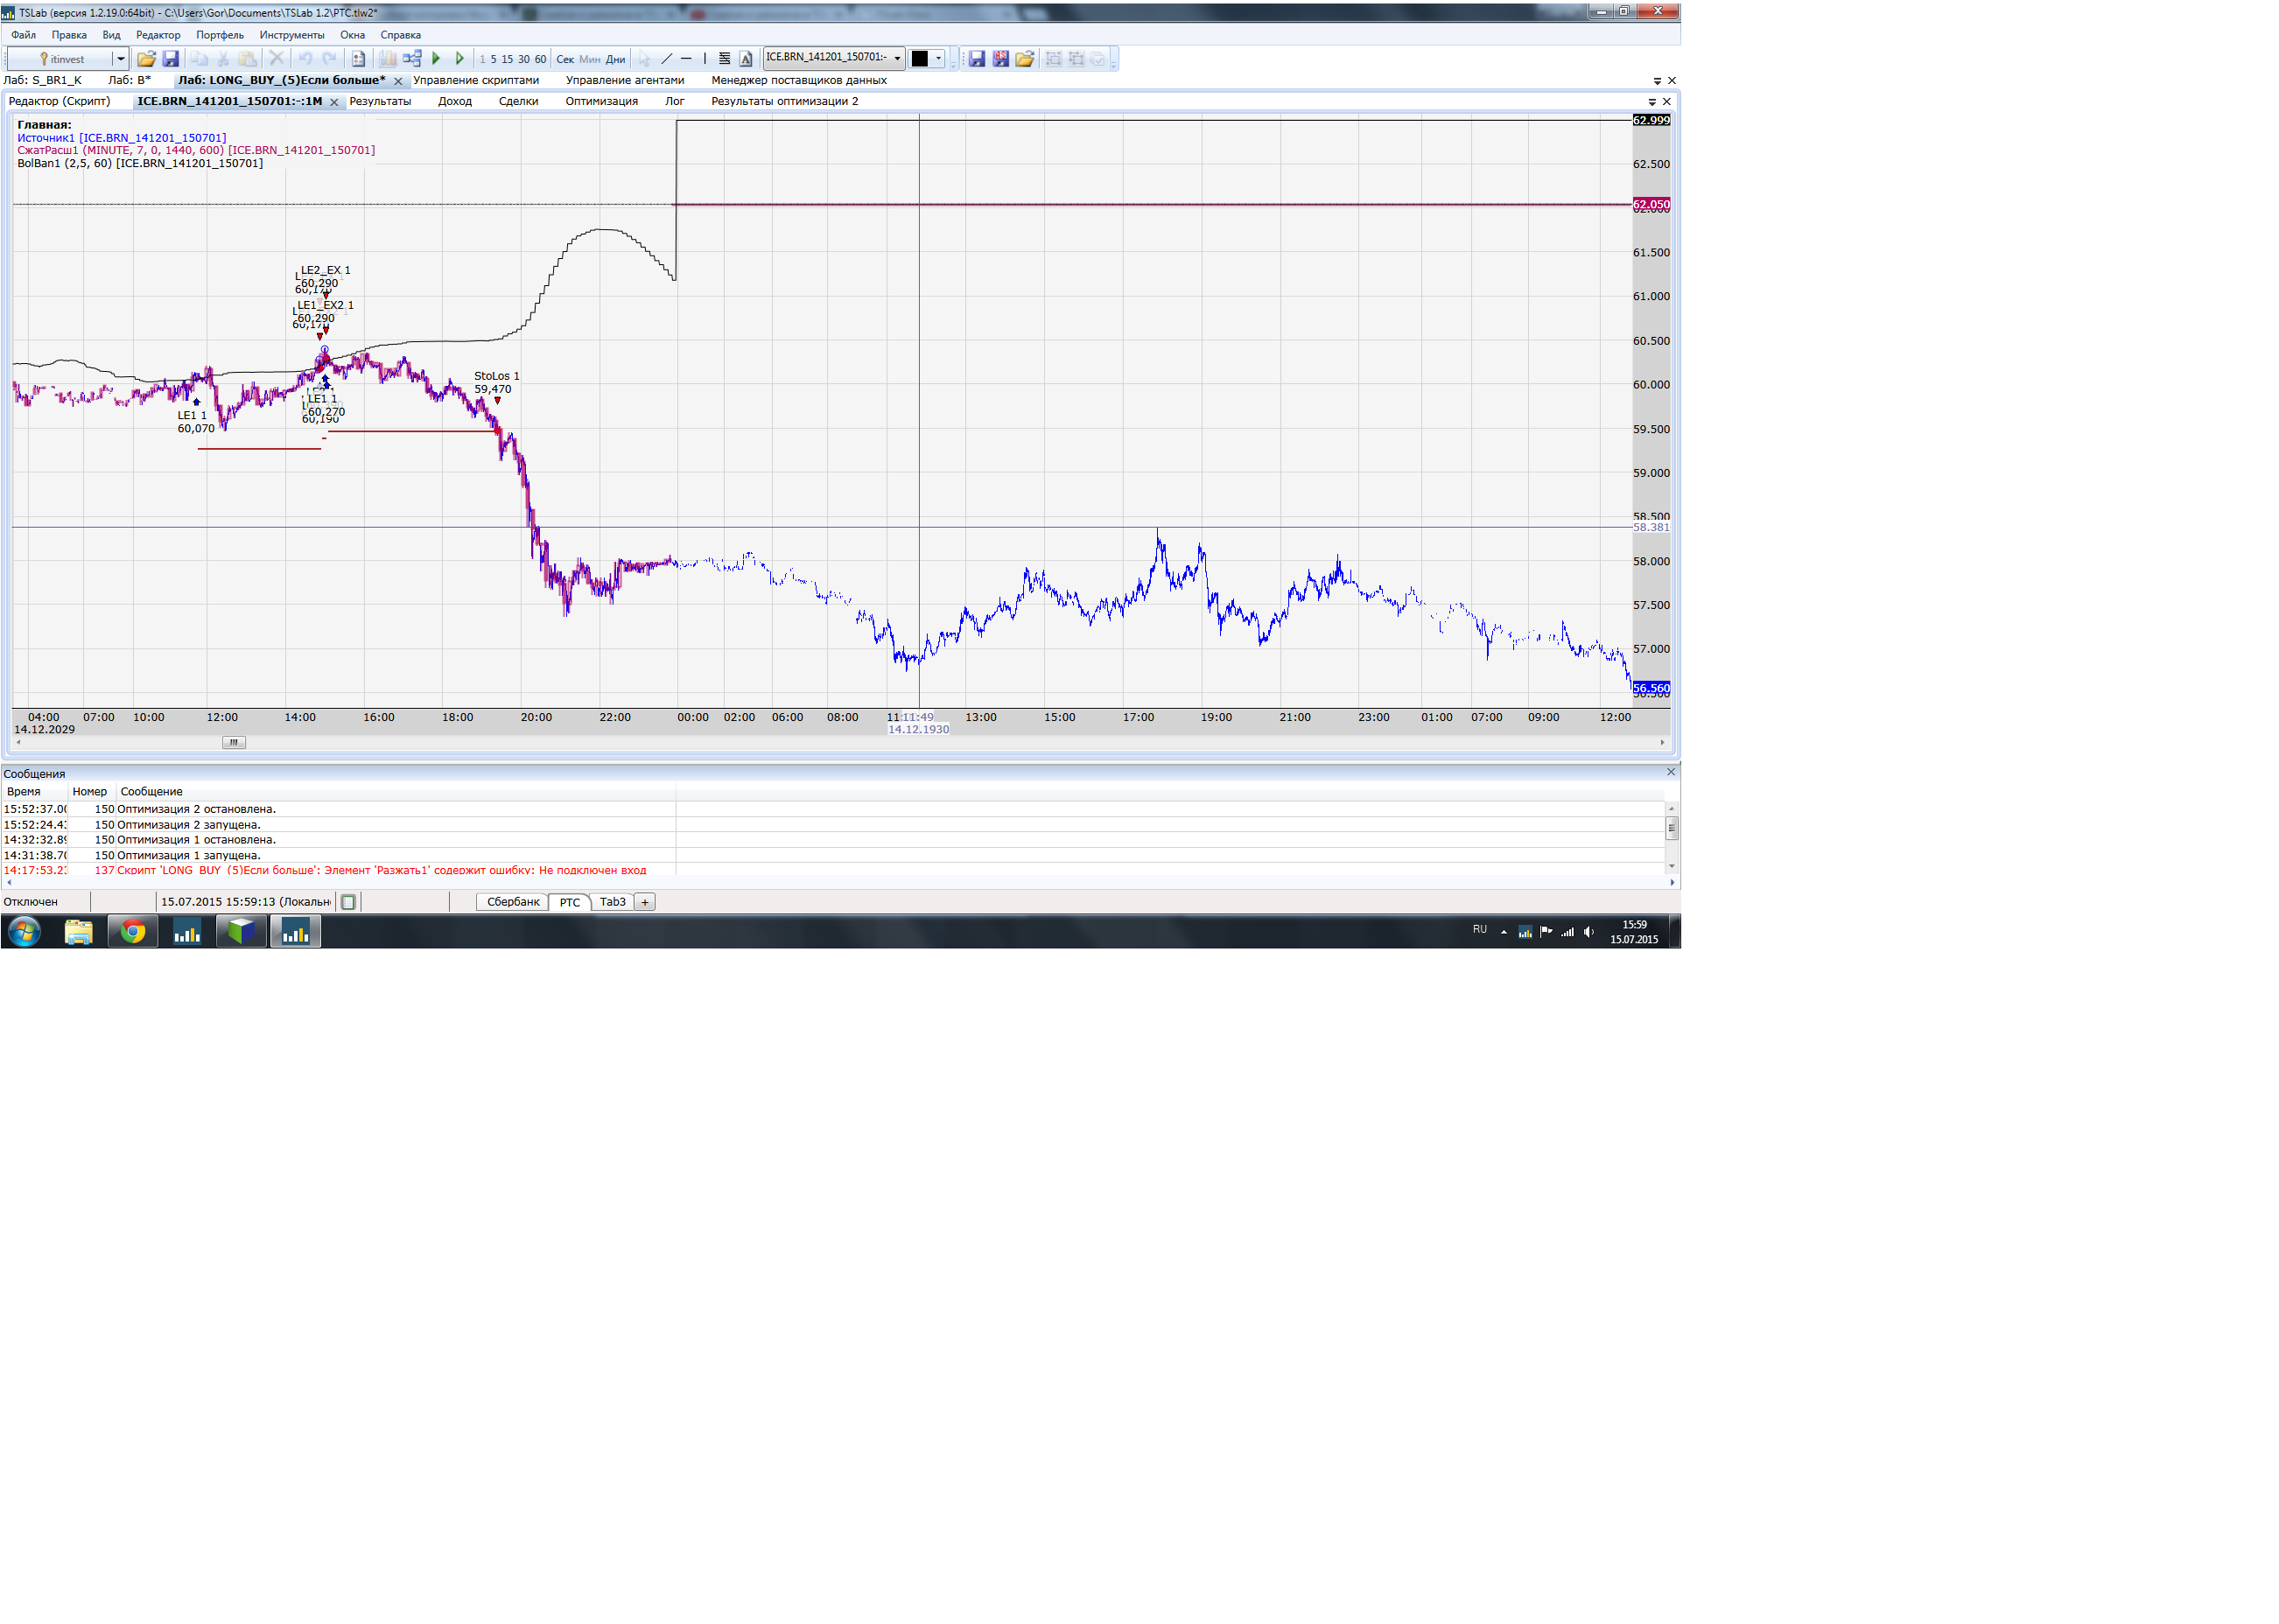
Task: Click the script properties page icon
Action: pos(358,59)
